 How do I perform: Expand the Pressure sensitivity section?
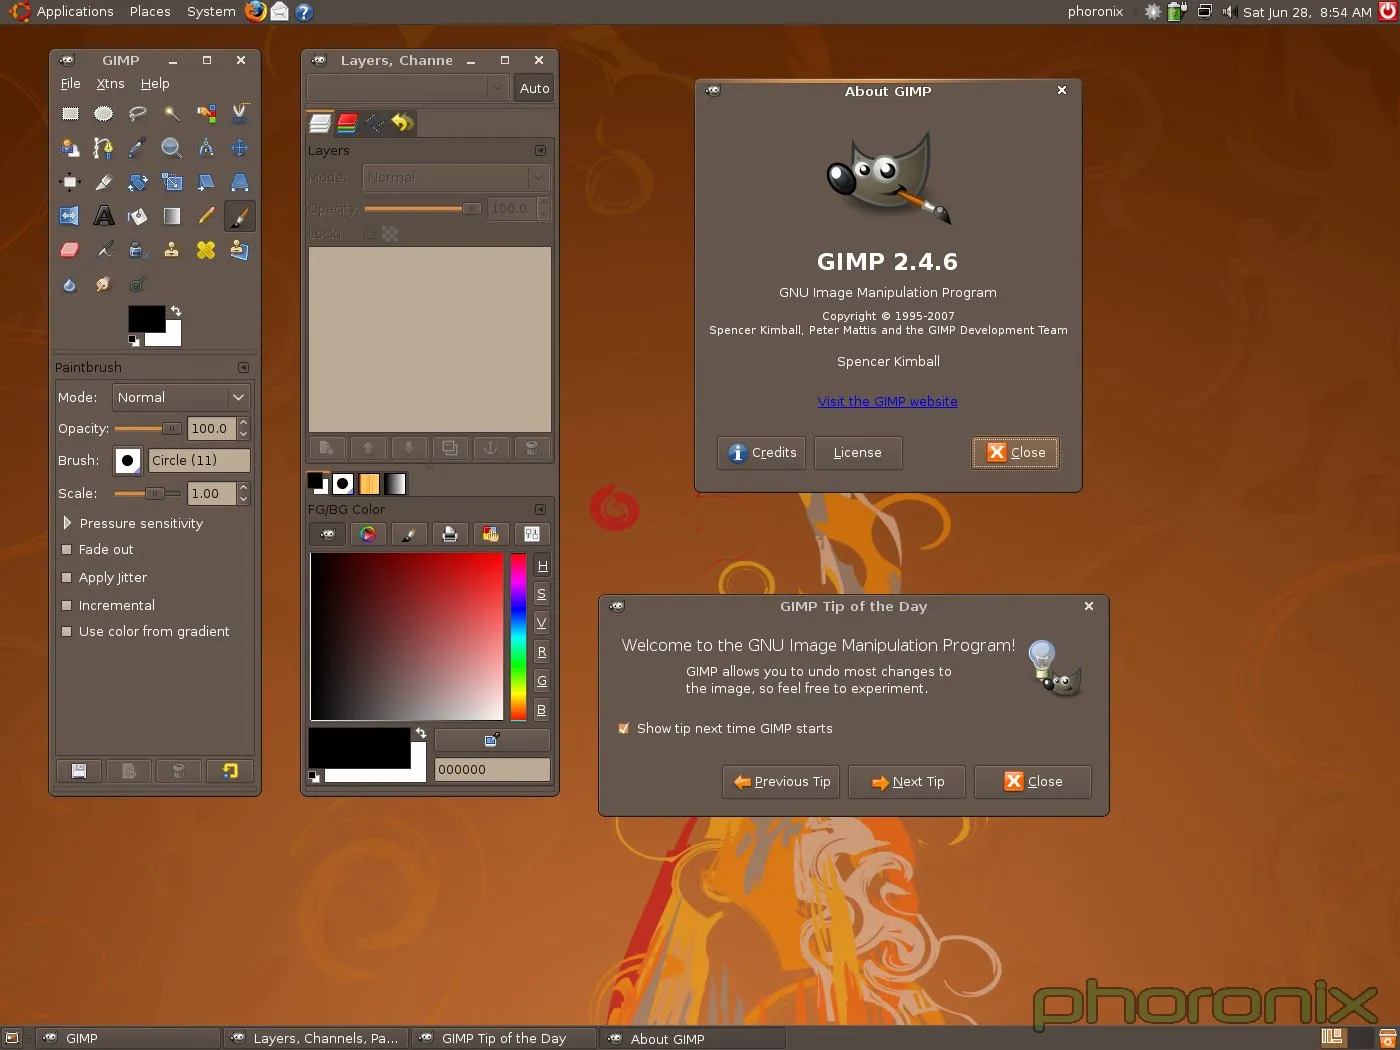67,523
